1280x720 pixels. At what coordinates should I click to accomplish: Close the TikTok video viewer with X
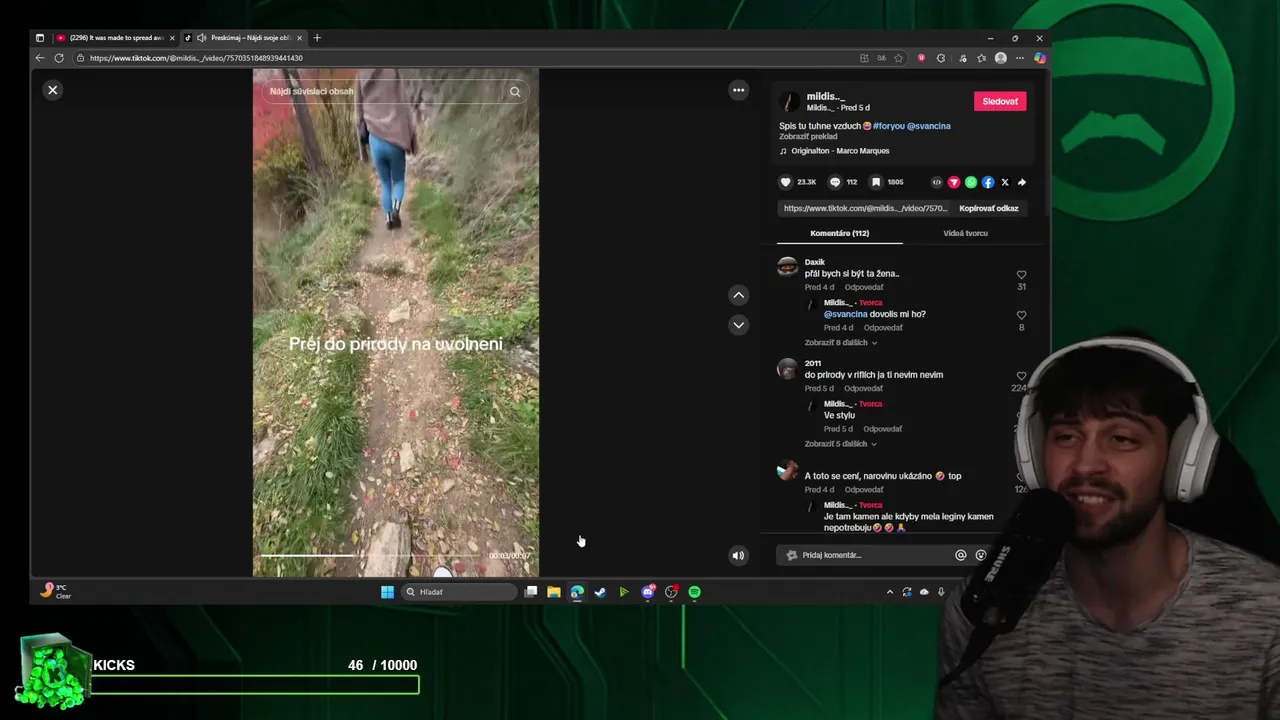pyautogui.click(x=53, y=90)
